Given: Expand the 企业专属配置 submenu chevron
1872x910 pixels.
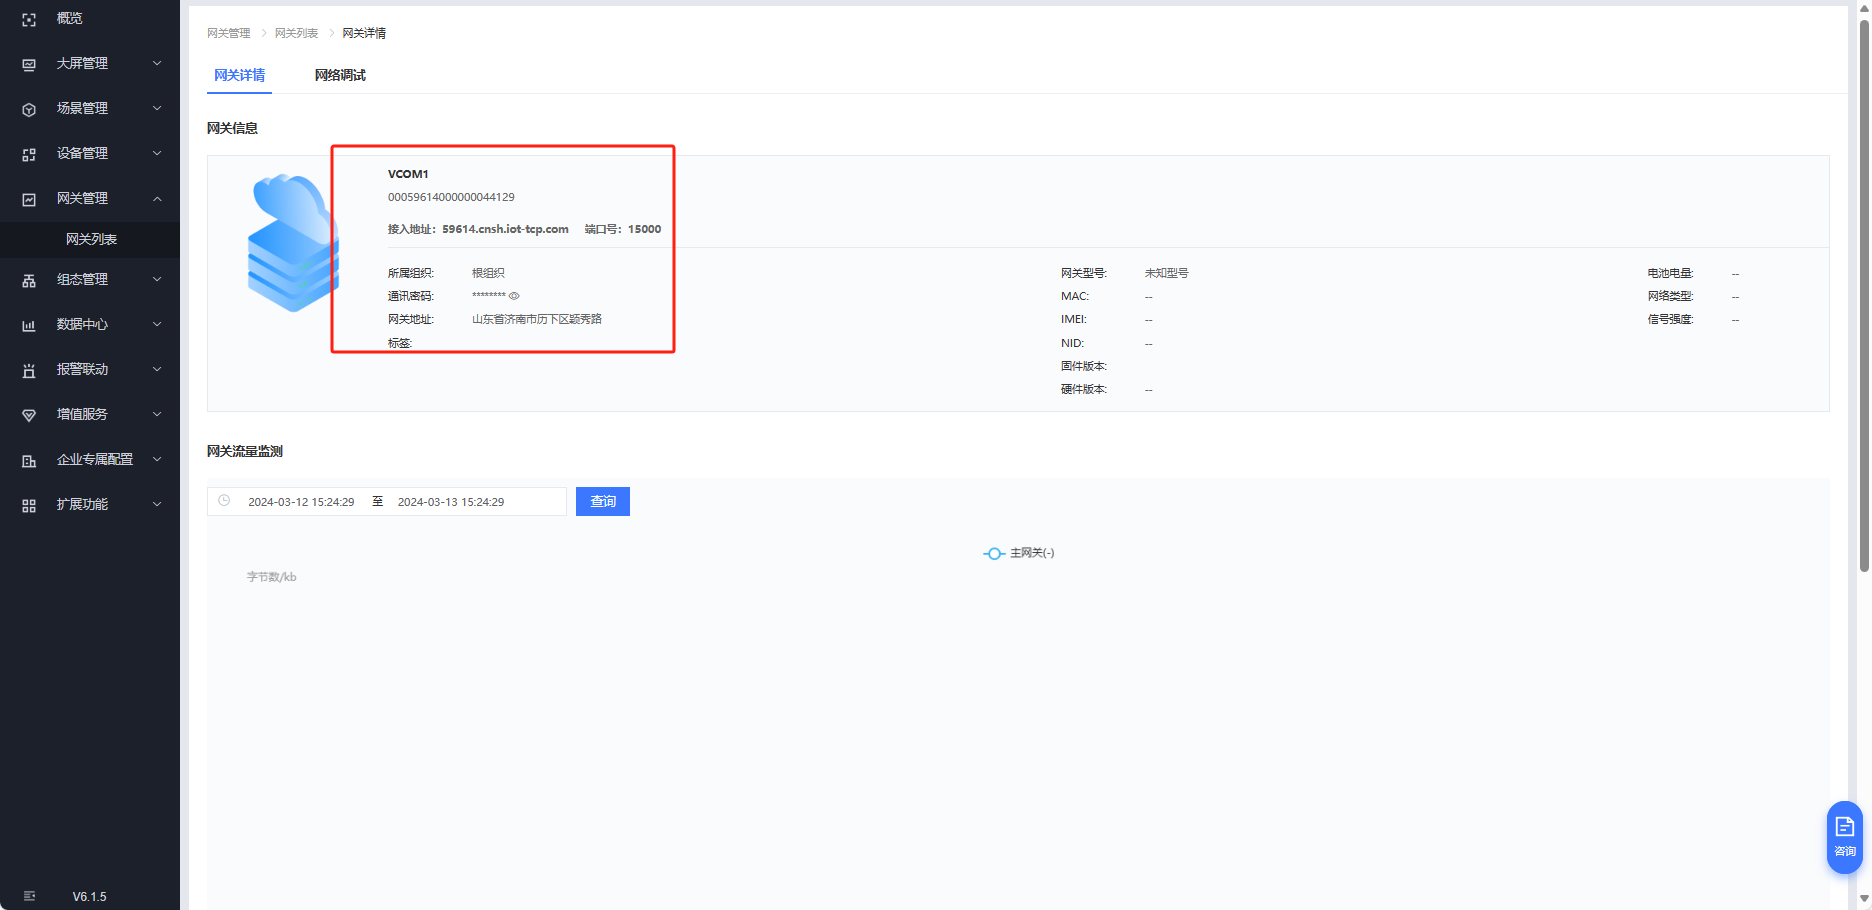Looking at the screenshot, I should (157, 460).
